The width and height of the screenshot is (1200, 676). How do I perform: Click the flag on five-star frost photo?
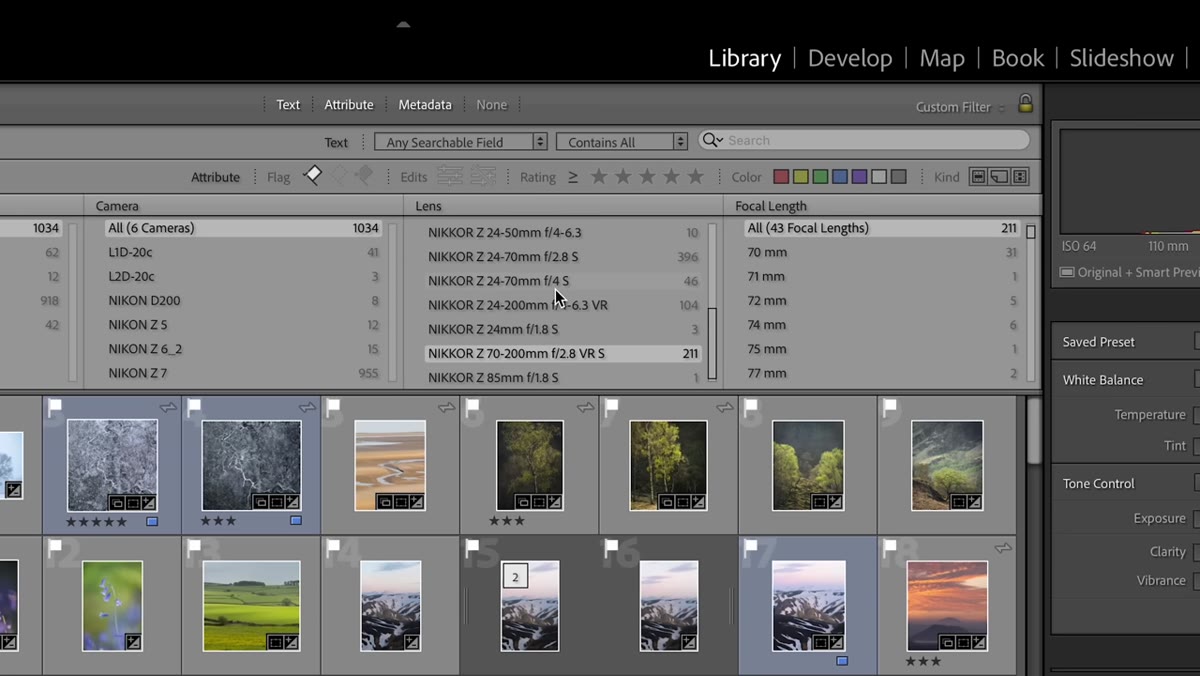[57, 407]
